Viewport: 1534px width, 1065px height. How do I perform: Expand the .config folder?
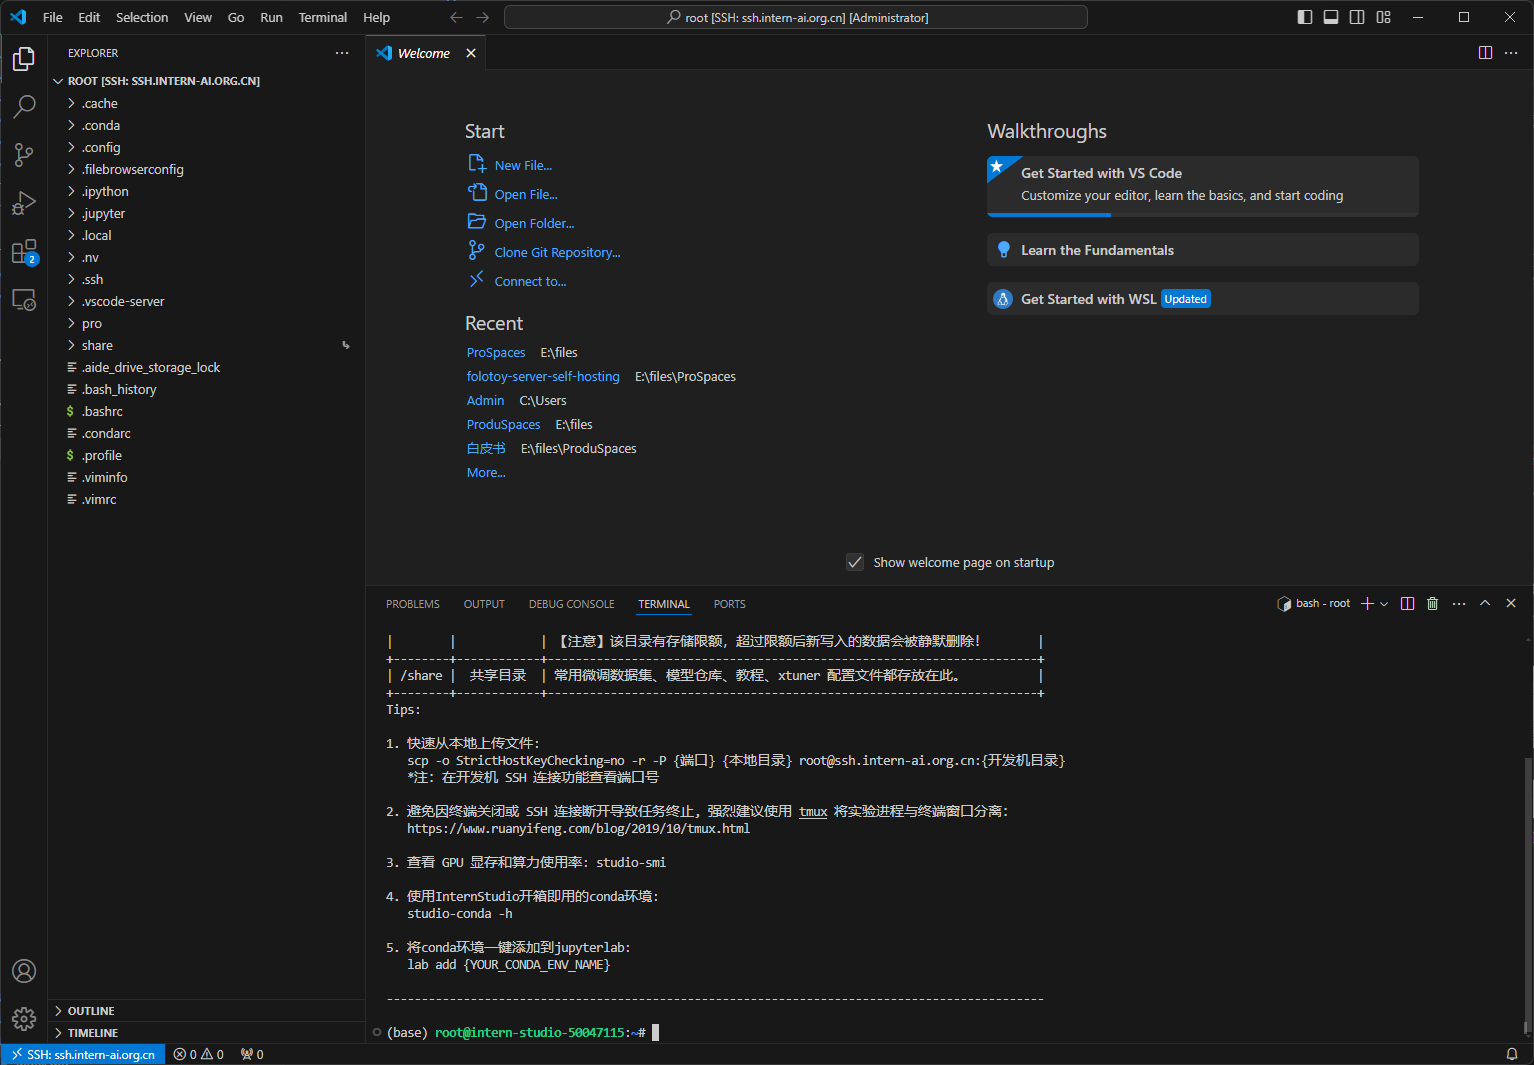[207, 148]
